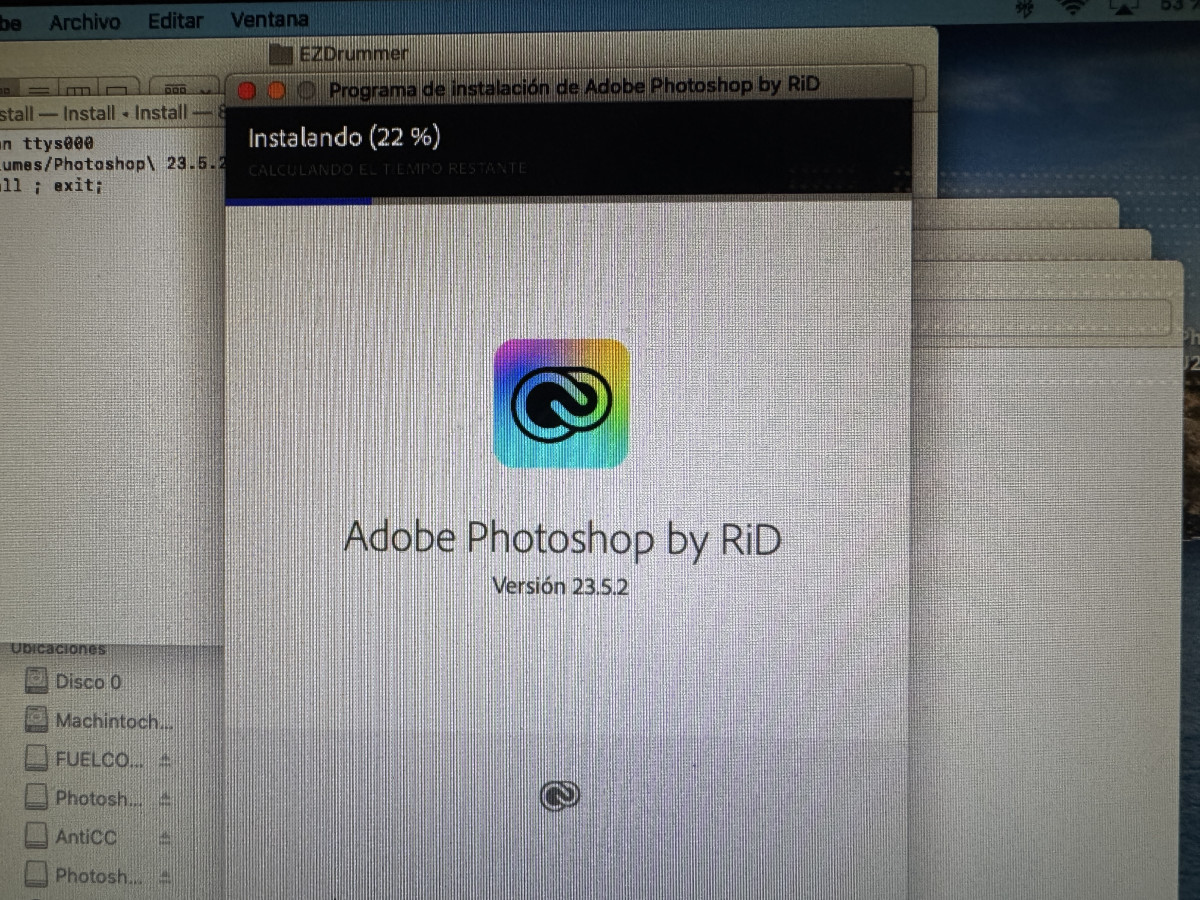Open the Archivo menu
The width and height of the screenshot is (1200, 900).
[x=85, y=20]
